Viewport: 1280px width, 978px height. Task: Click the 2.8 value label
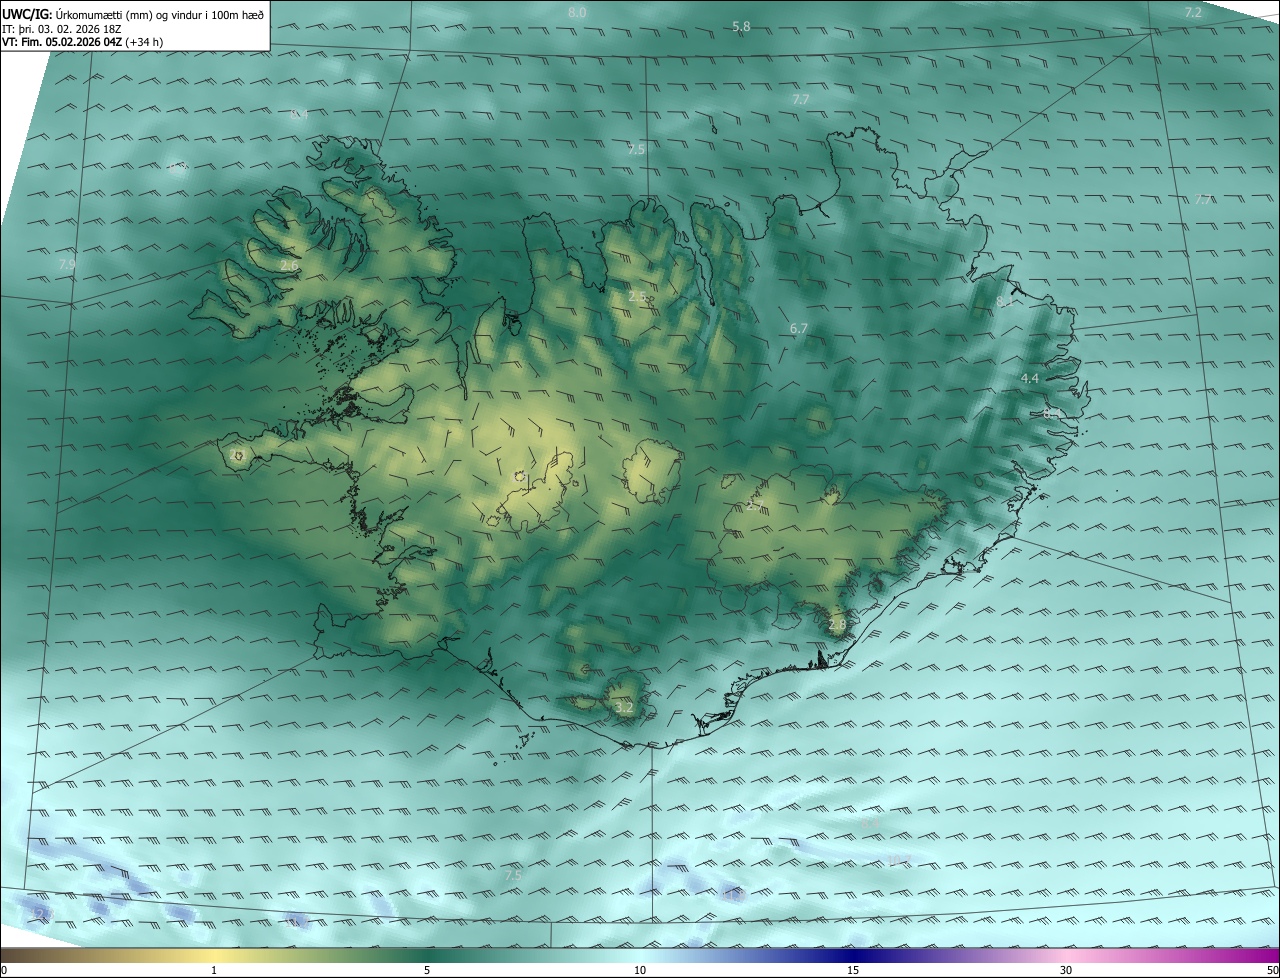[837, 625]
